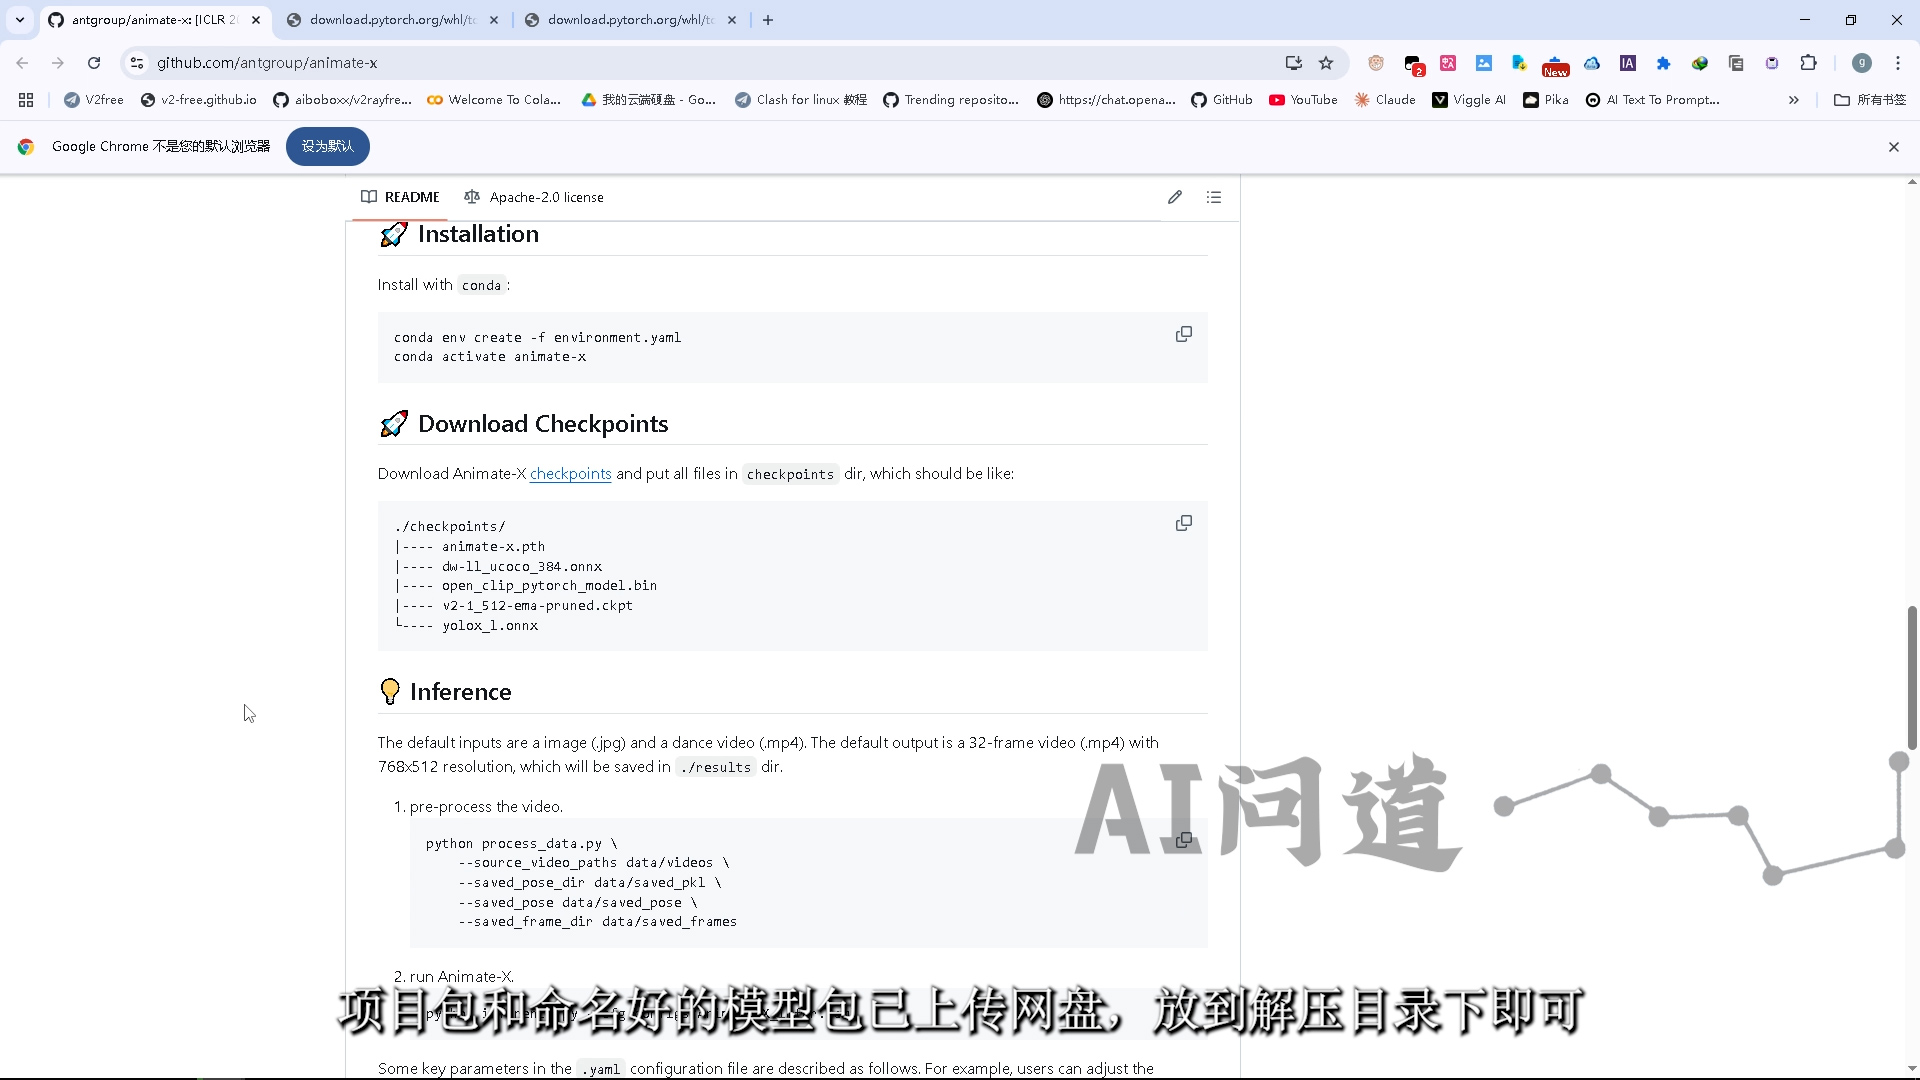Edit the README with pencil icon

(x=1175, y=197)
